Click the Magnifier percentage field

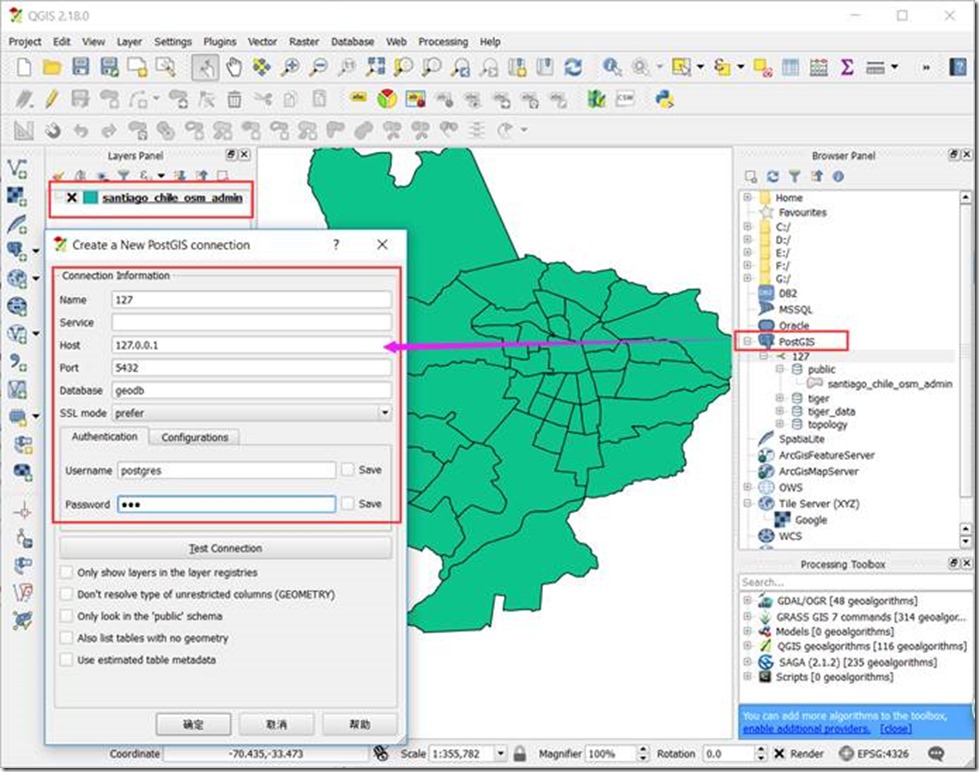click(x=605, y=755)
